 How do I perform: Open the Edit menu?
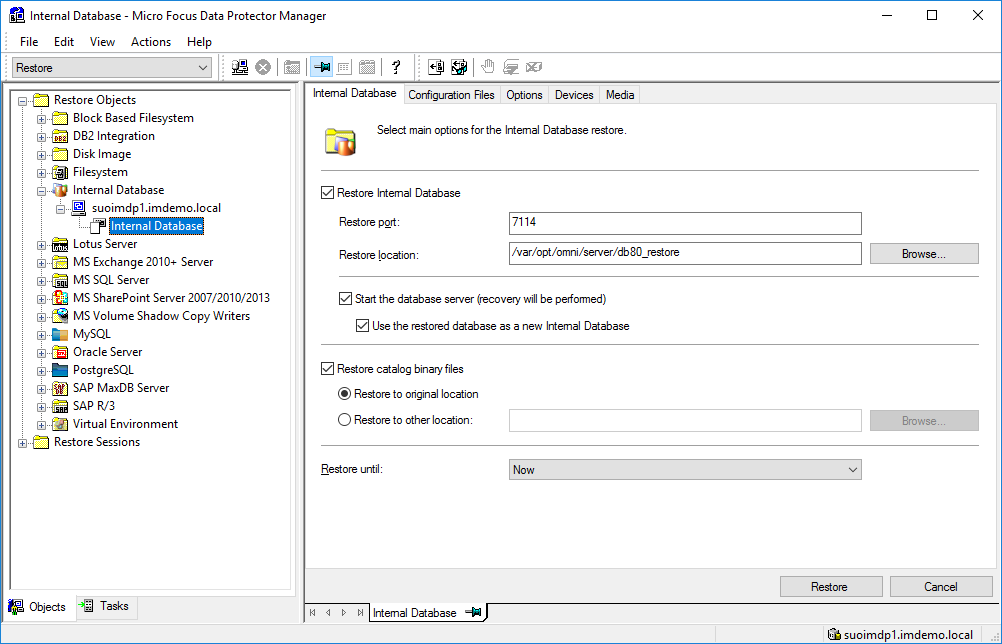tap(64, 42)
